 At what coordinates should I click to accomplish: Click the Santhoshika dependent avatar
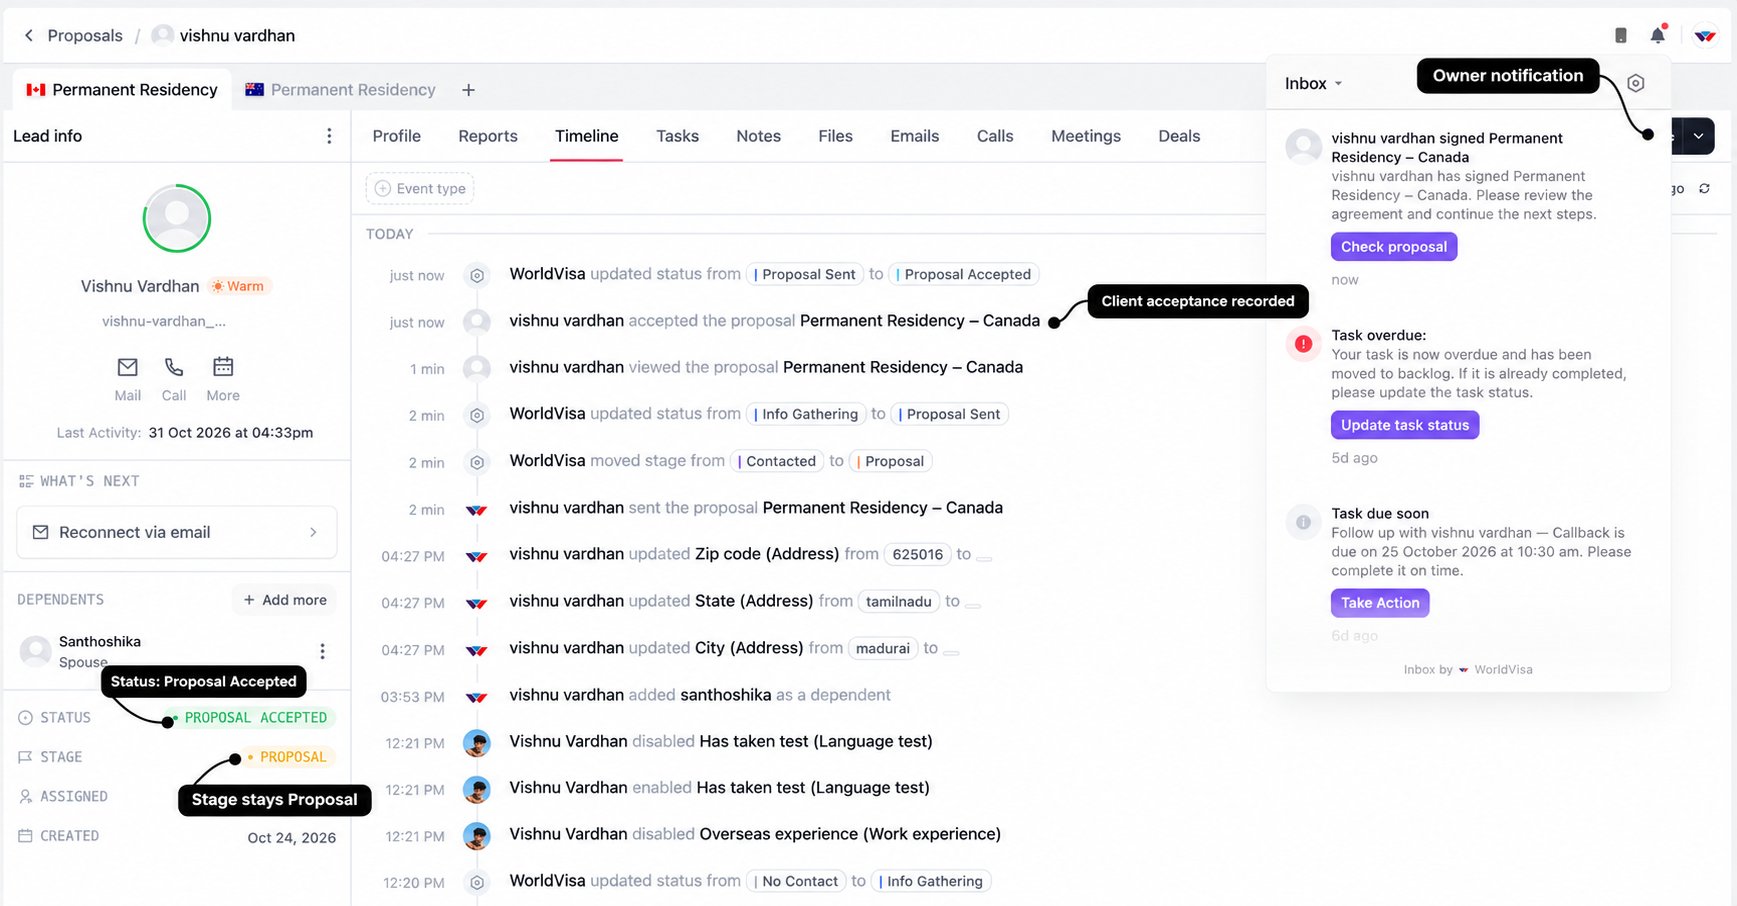(x=36, y=651)
